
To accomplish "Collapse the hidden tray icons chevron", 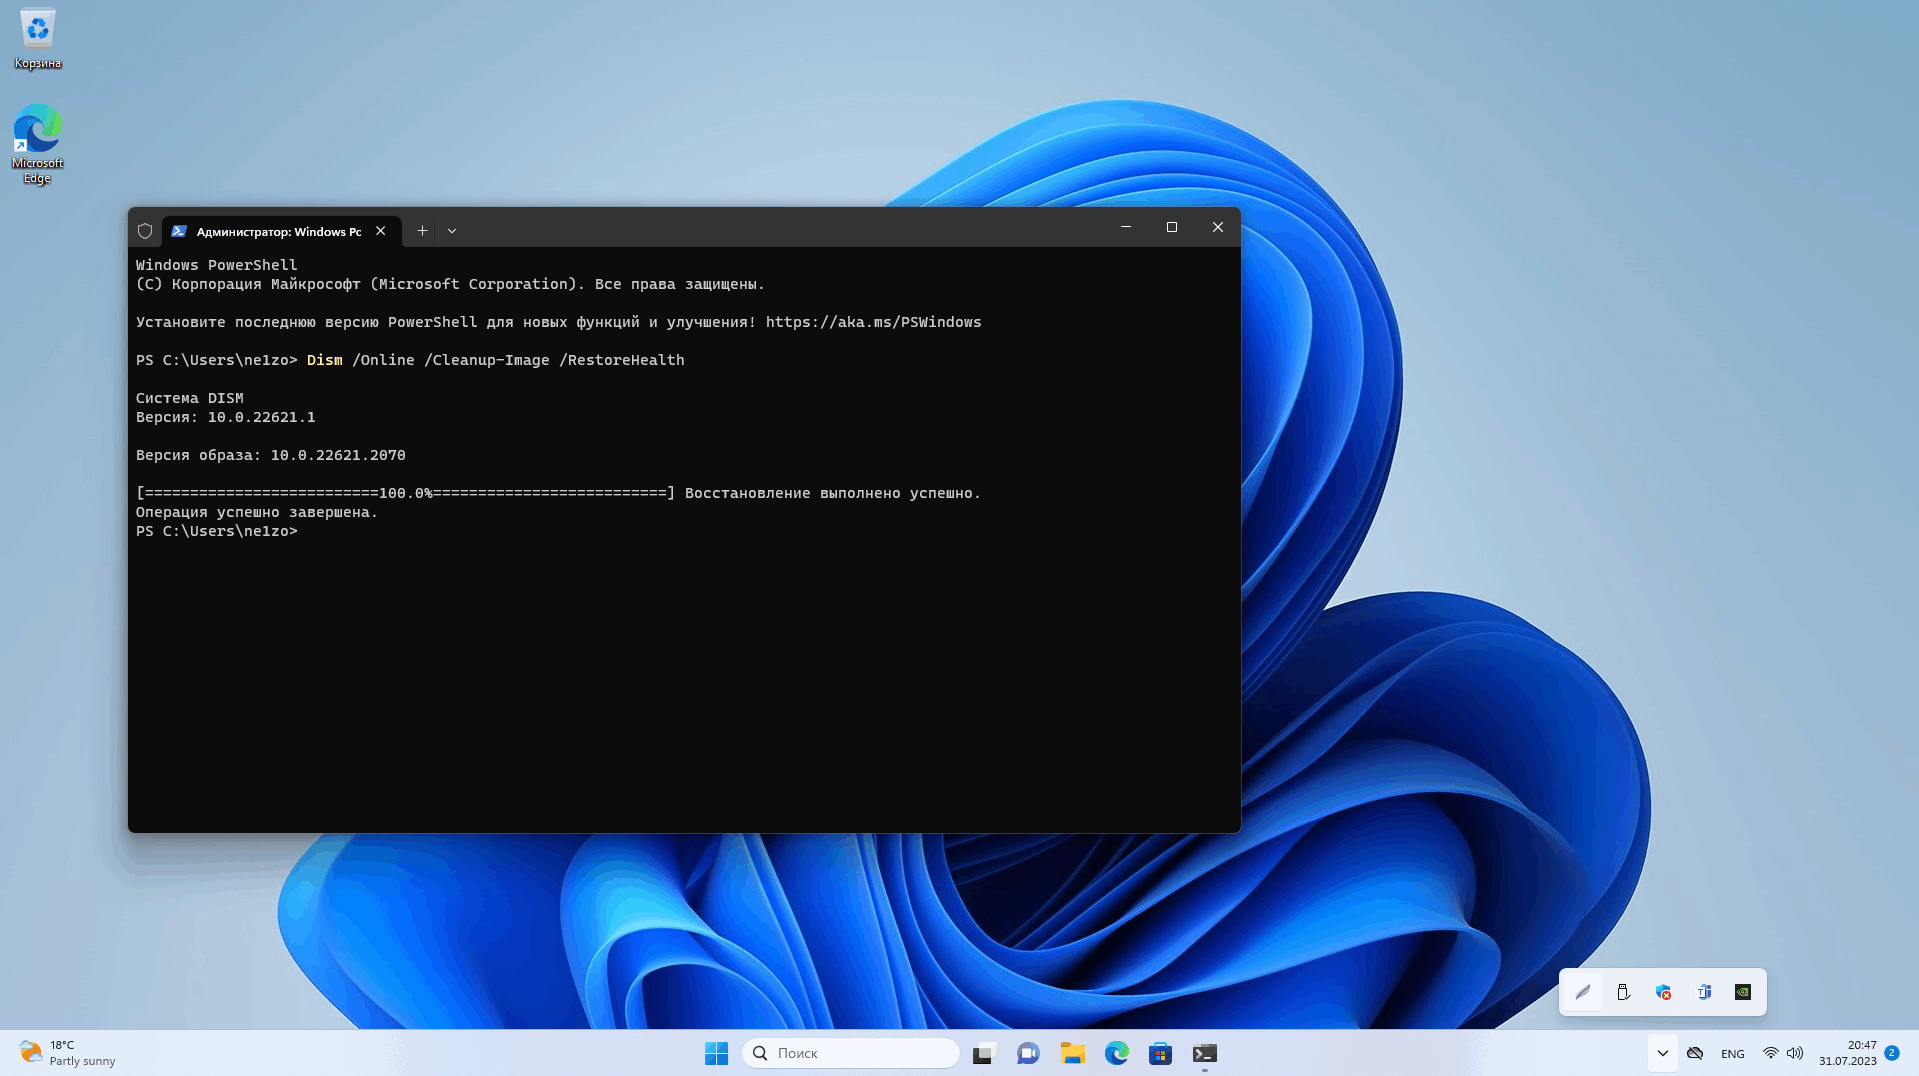I will (1662, 1053).
